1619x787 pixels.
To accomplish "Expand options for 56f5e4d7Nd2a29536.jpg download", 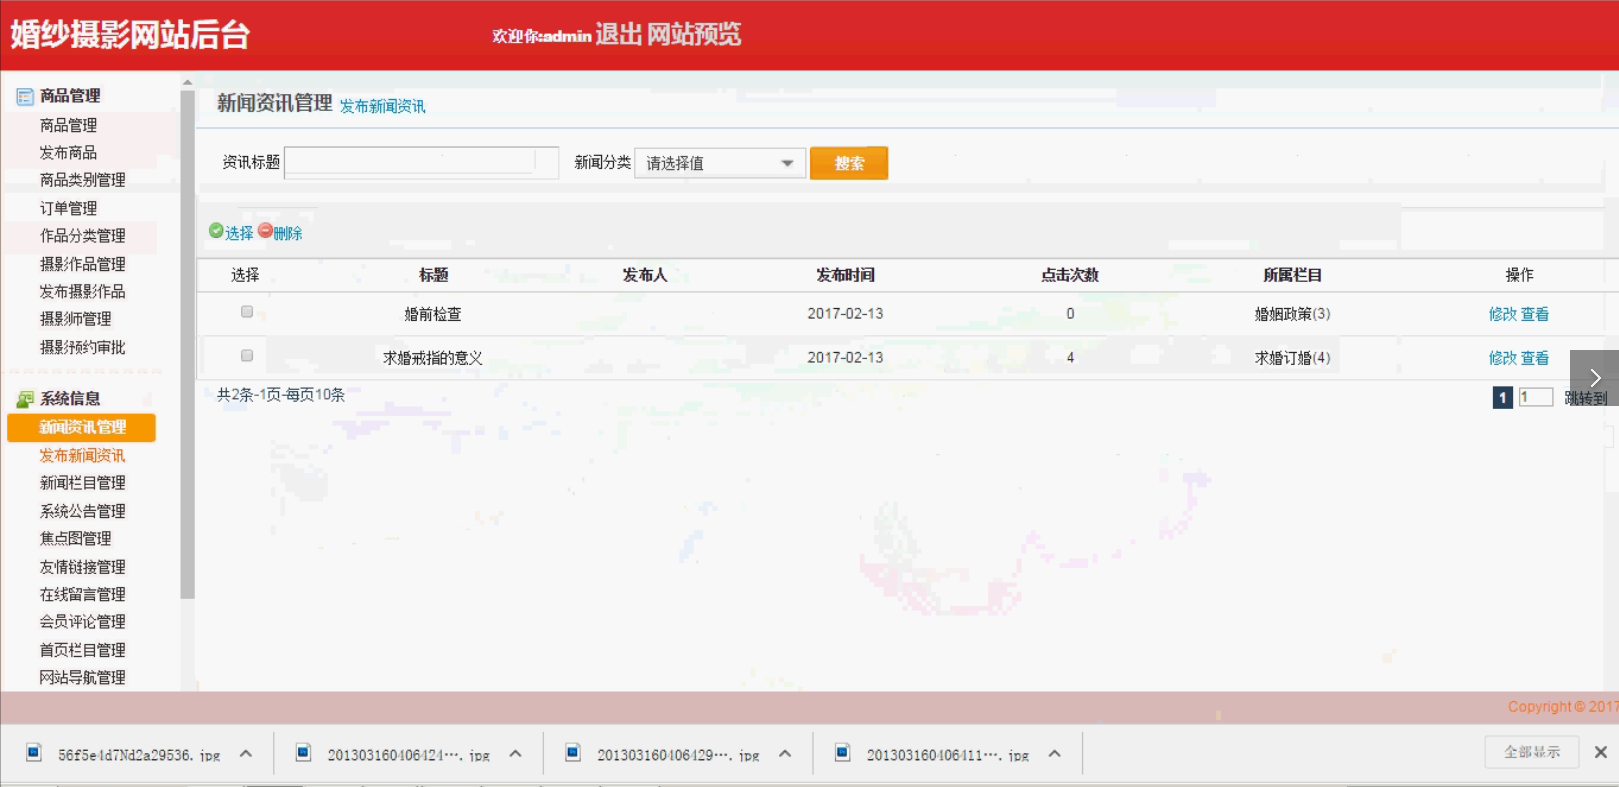I will pyautogui.click(x=246, y=754).
